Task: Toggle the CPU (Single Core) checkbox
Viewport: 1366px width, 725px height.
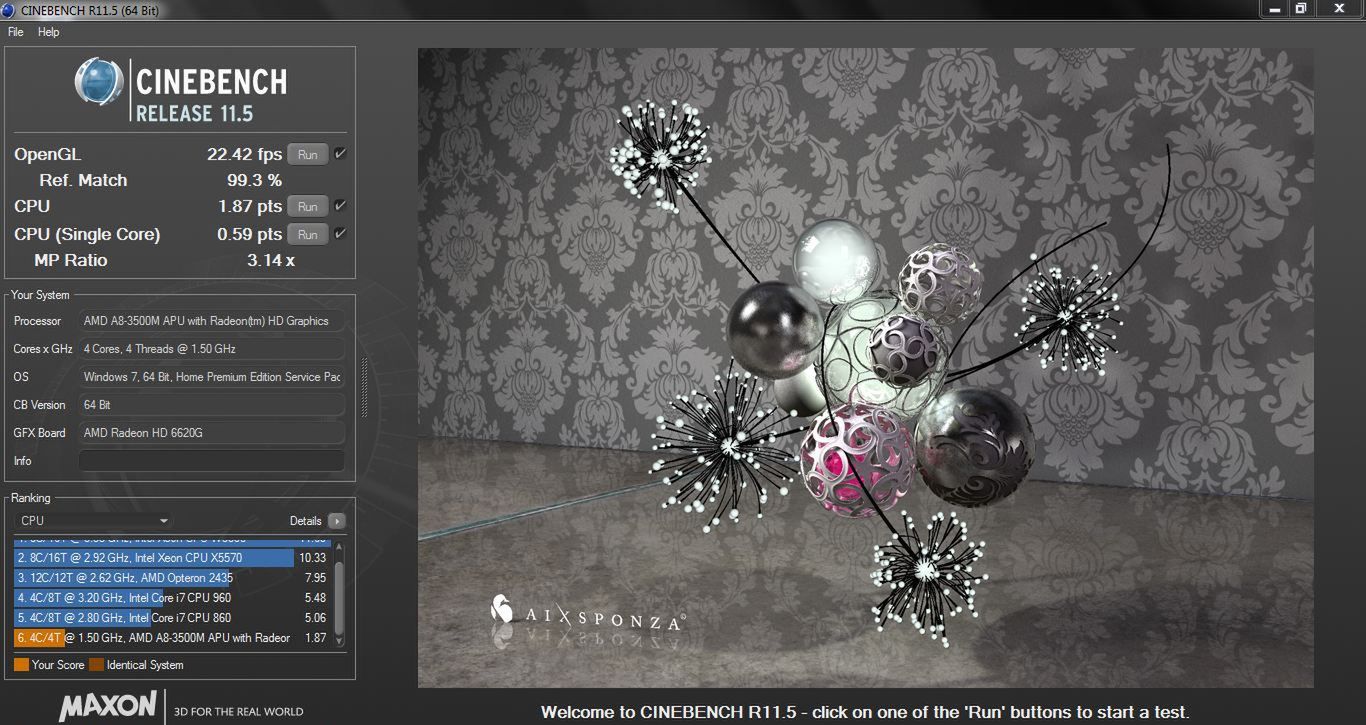Action: (x=340, y=234)
